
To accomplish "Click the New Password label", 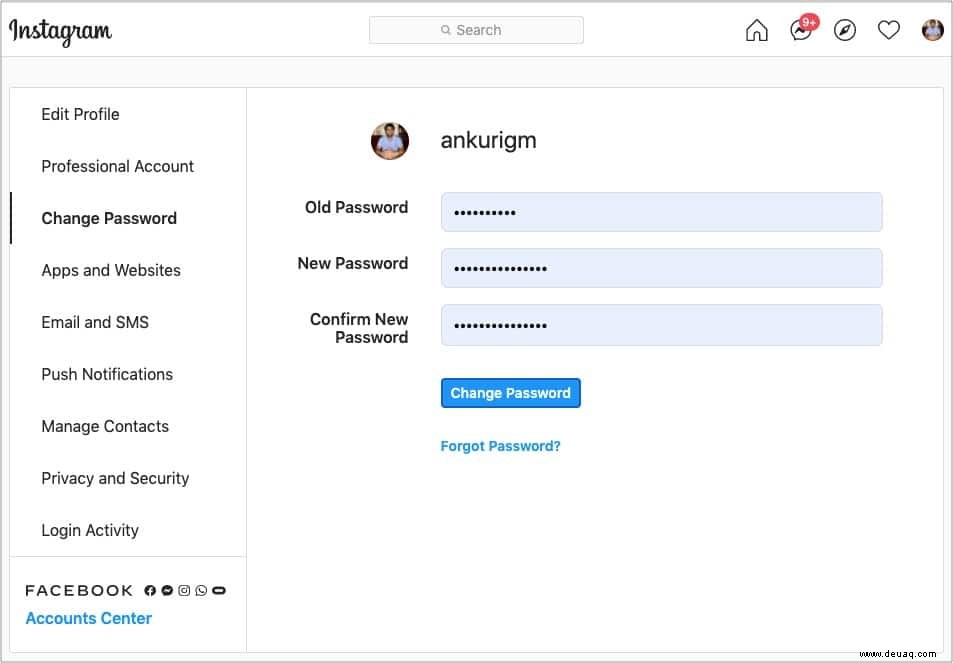I will (x=353, y=263).
